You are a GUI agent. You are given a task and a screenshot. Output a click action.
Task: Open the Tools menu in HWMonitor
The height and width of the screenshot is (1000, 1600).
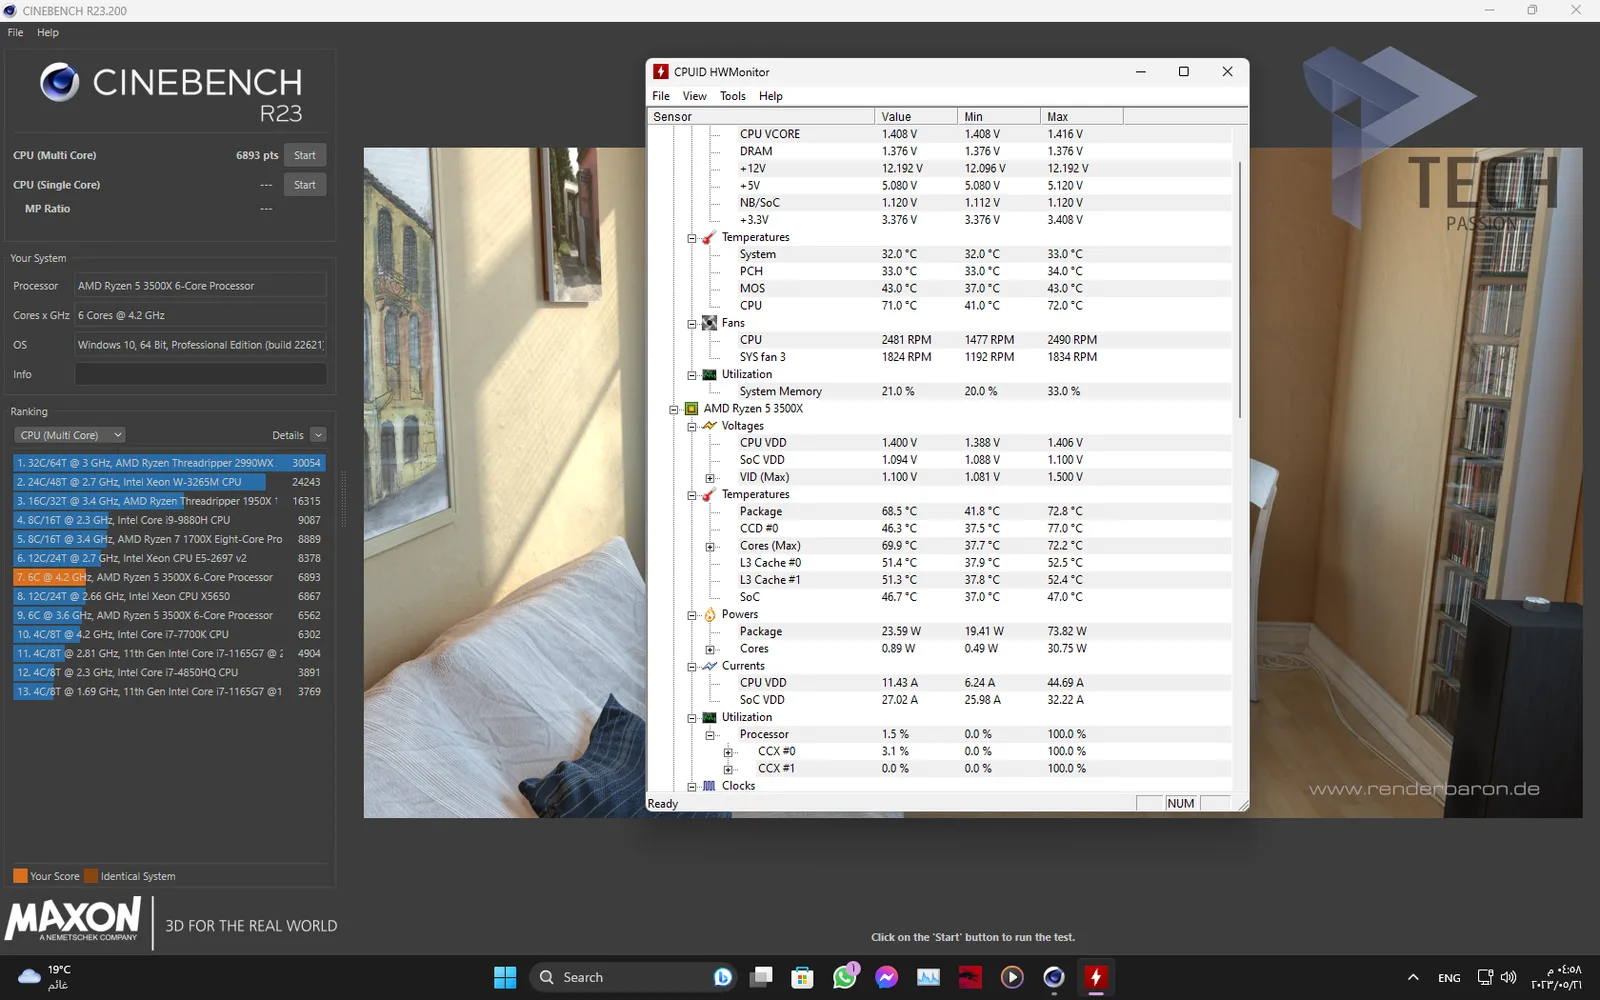pyautogui.click(x=733, y=96)
